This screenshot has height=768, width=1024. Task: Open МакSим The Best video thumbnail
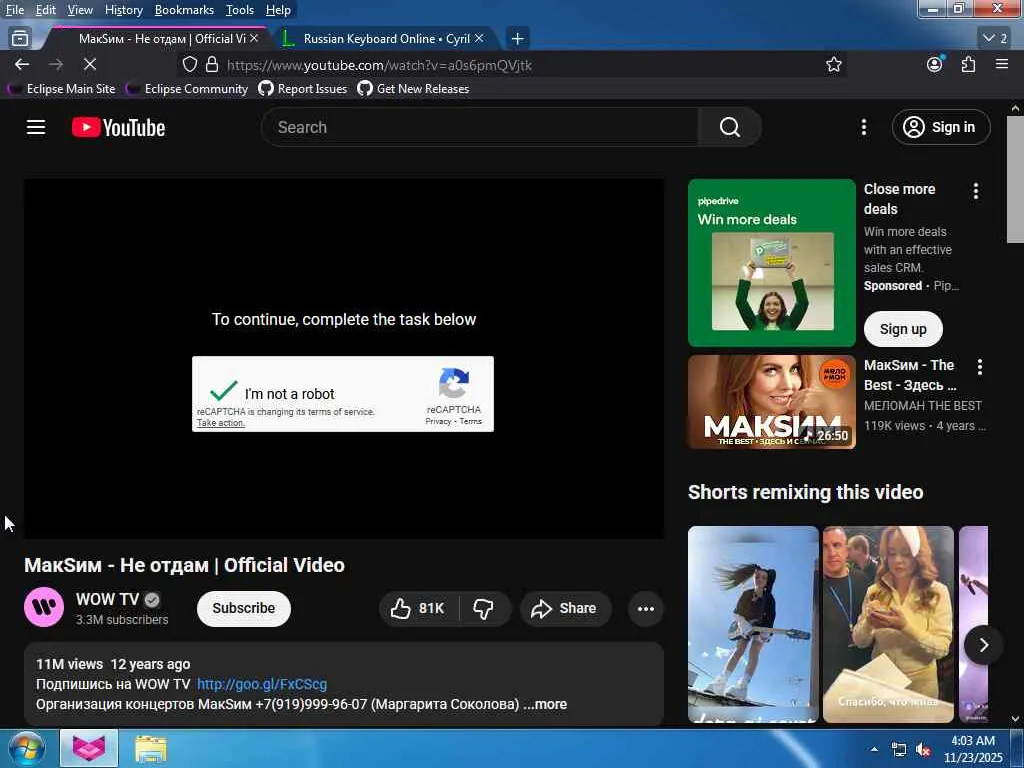[x=771, y=402]
